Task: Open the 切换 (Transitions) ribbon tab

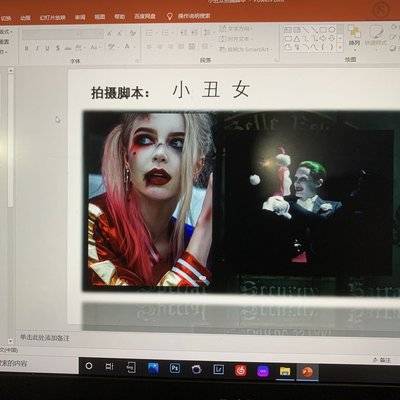Action: [x=5, y=18]
